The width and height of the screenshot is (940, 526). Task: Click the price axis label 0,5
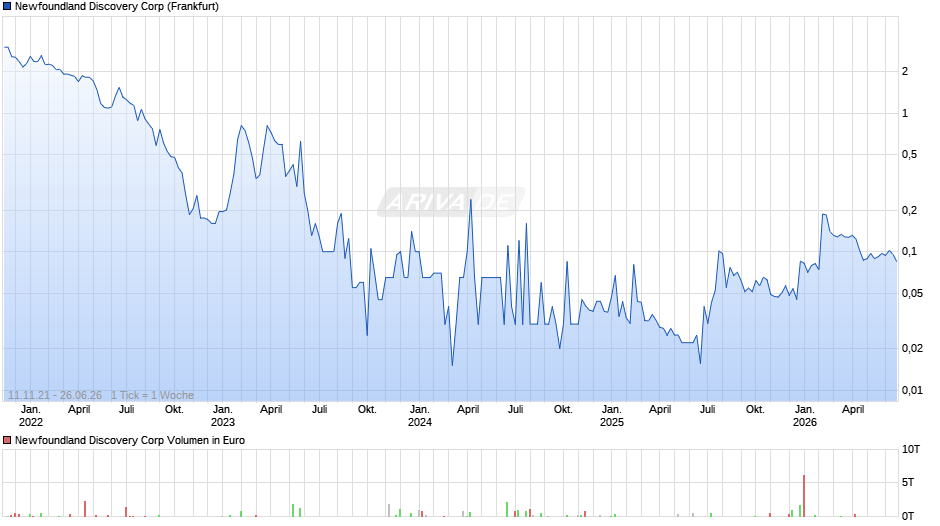pyautogui.click(x=909, y=155)
